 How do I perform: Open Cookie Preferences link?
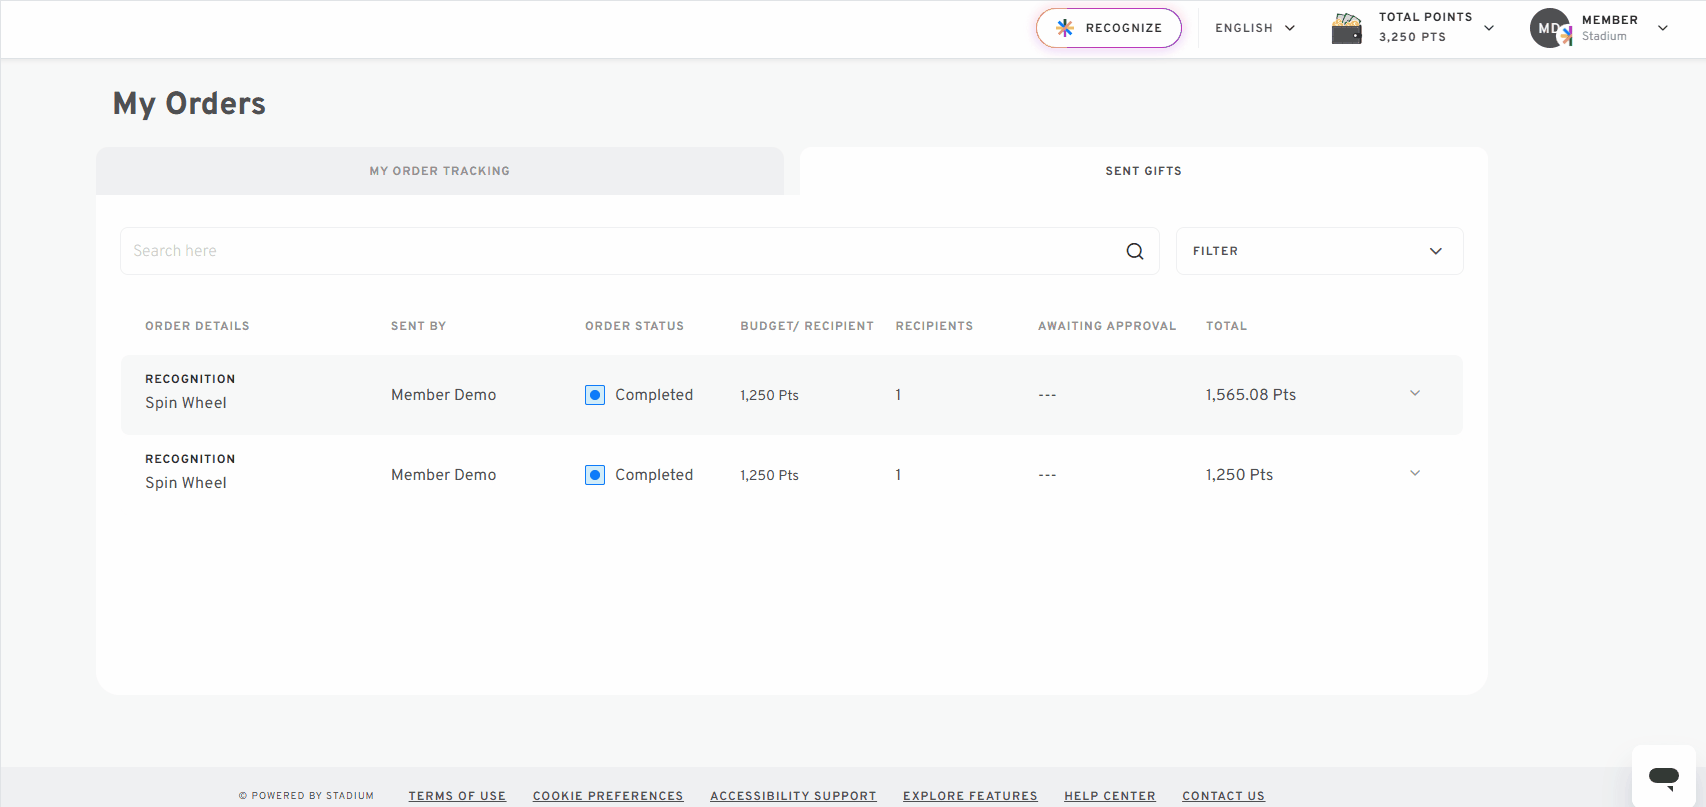tap(608, 796)
